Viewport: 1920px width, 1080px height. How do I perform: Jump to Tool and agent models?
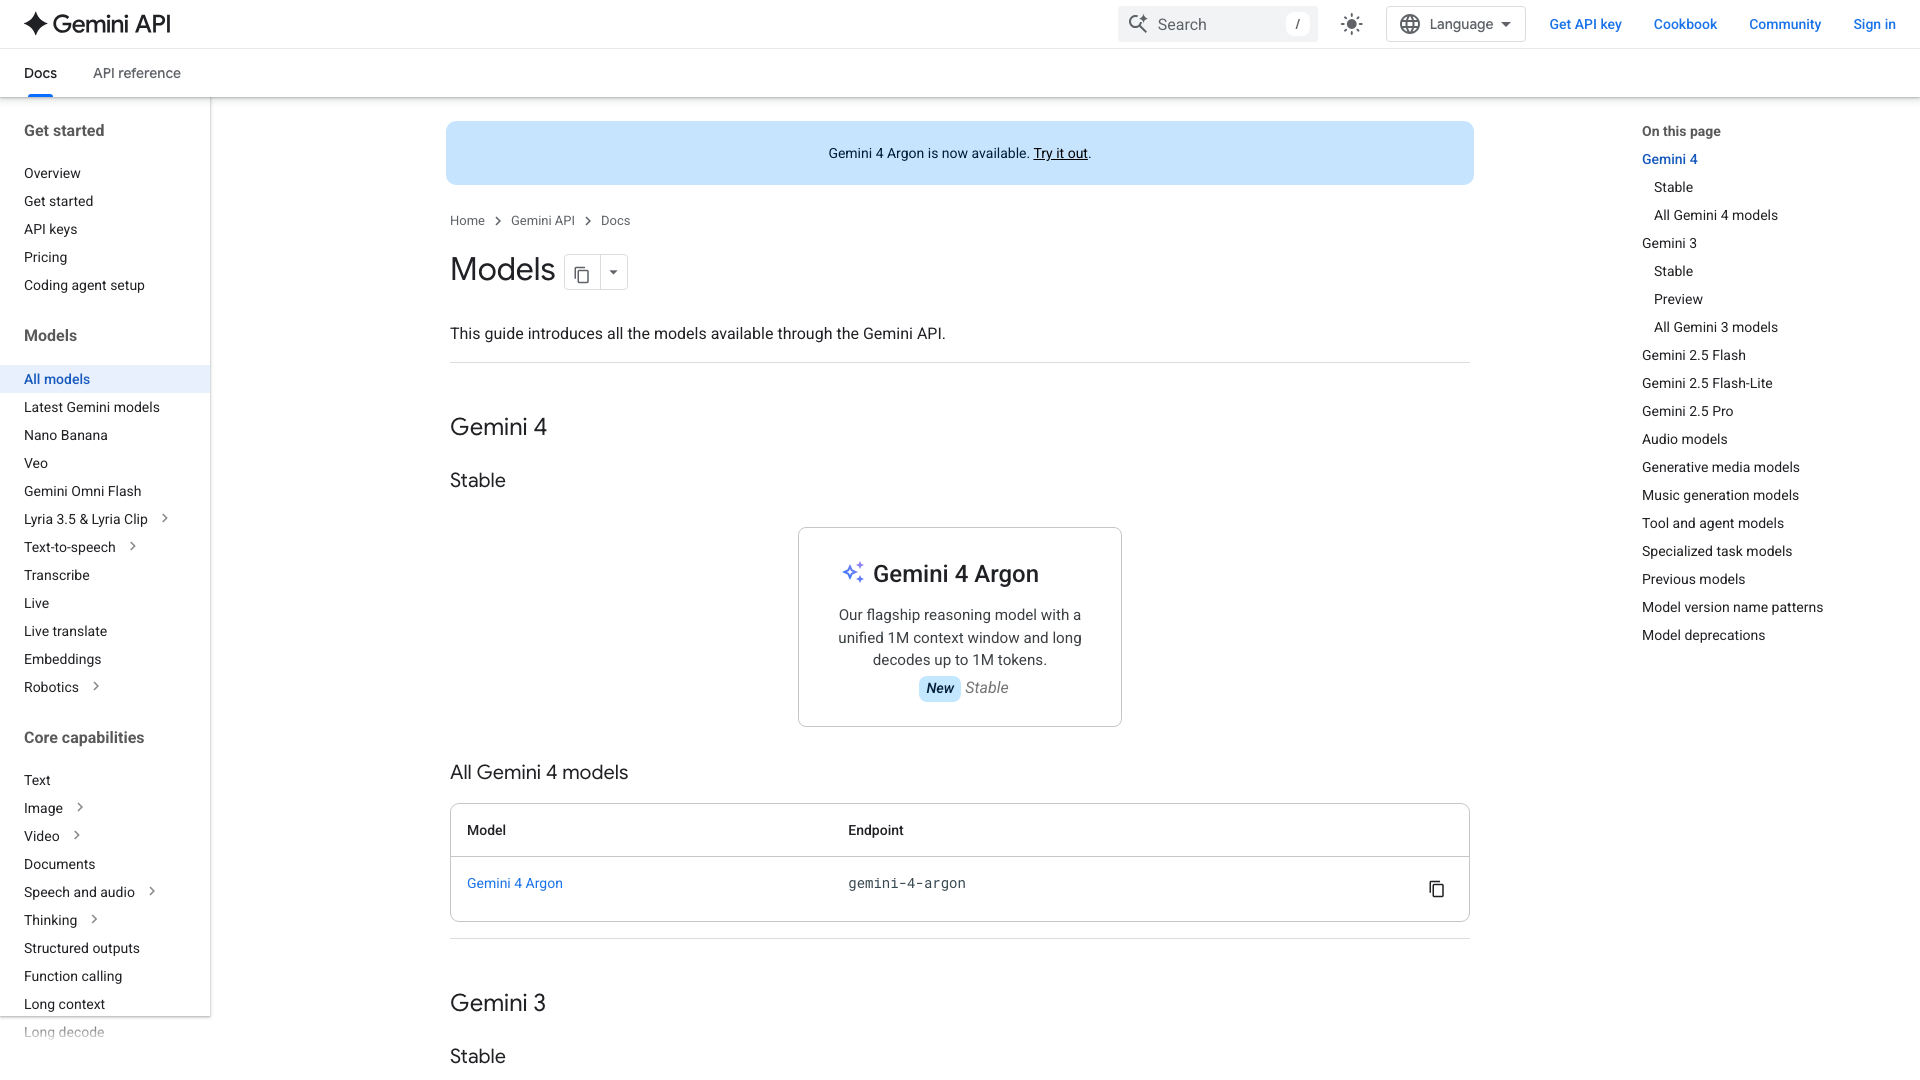(1713, 523)
